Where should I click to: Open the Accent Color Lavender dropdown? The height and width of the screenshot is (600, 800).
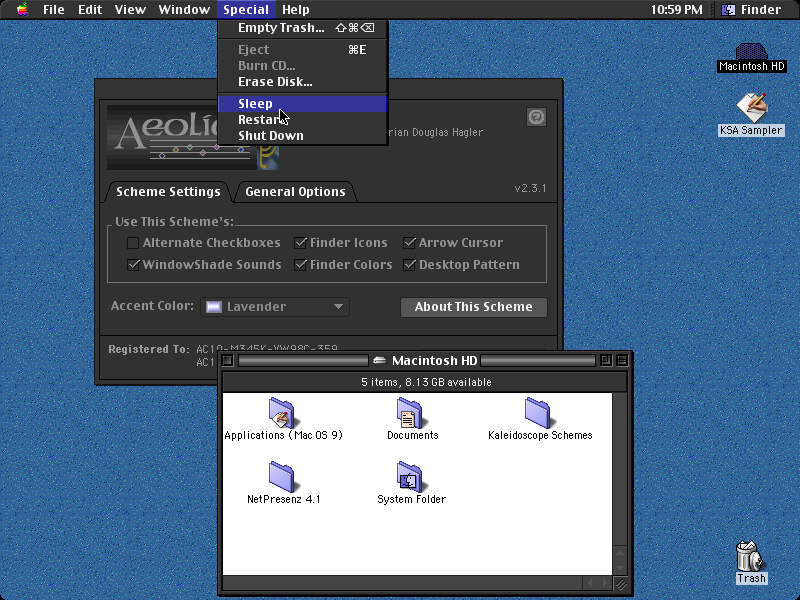tap(275, 307)
